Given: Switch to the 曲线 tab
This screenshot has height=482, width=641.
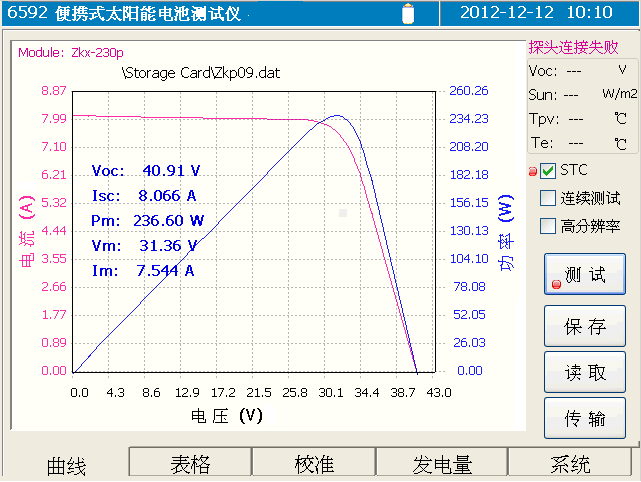Looking at the screenshot, I should coord(67,465).
